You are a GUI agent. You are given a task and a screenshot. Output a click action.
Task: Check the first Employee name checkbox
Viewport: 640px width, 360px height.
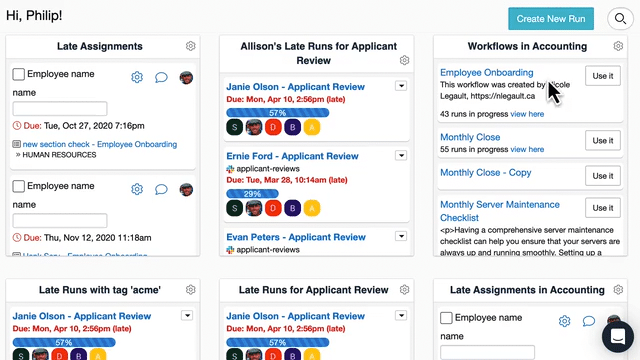[x=18, y=74]
